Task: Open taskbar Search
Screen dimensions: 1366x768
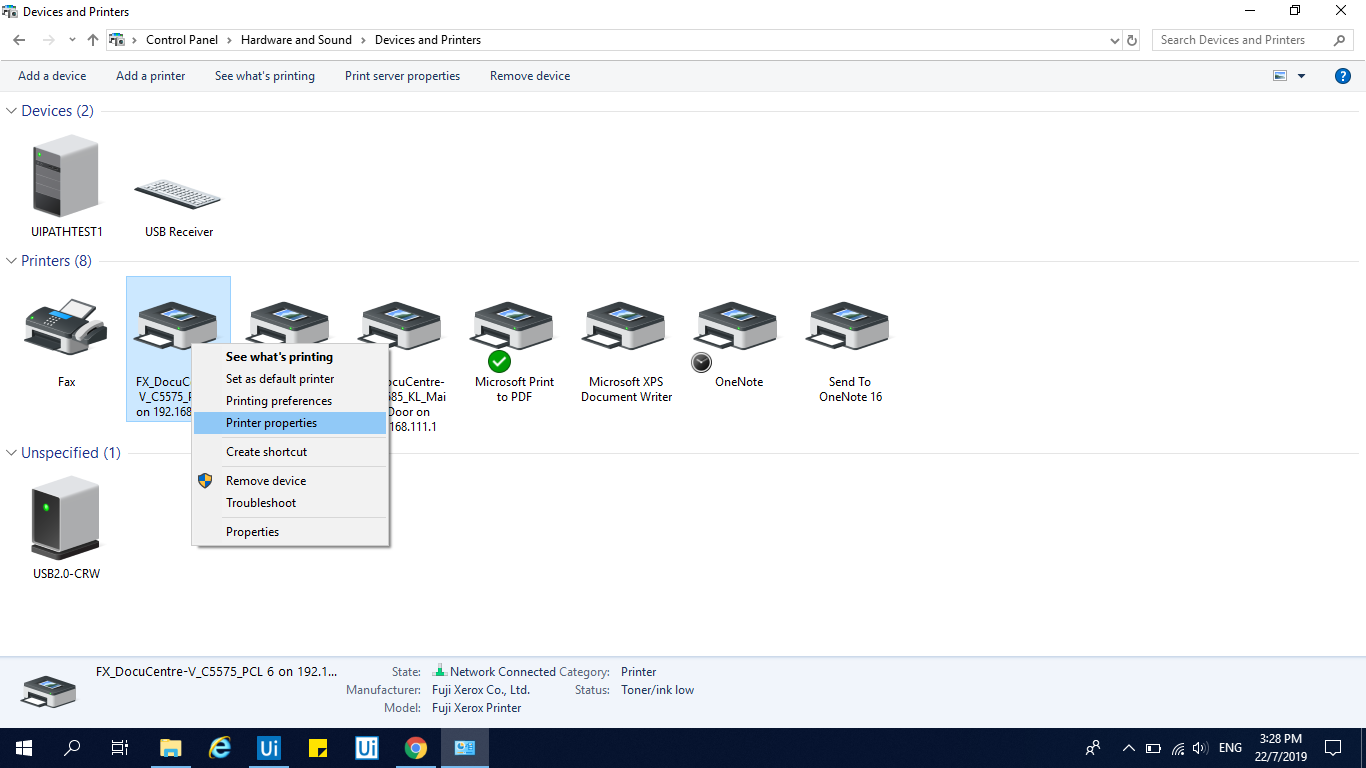Action: (72, 747)
